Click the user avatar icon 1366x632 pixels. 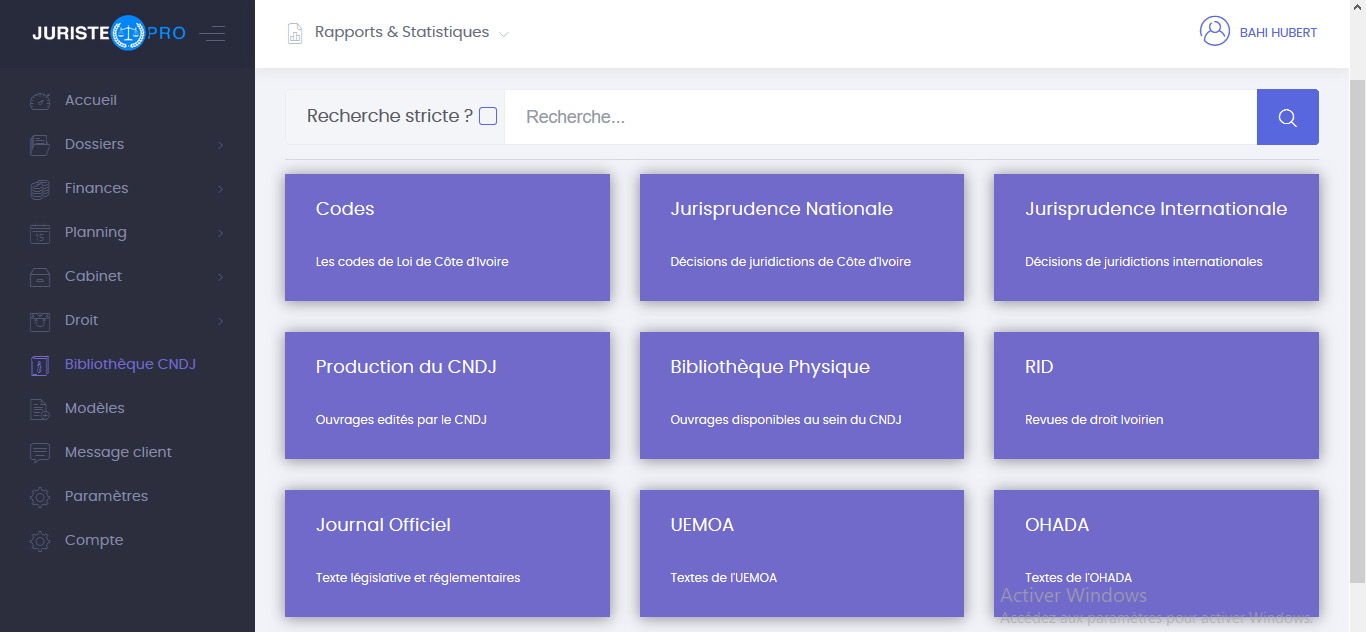pos(1214,32)
